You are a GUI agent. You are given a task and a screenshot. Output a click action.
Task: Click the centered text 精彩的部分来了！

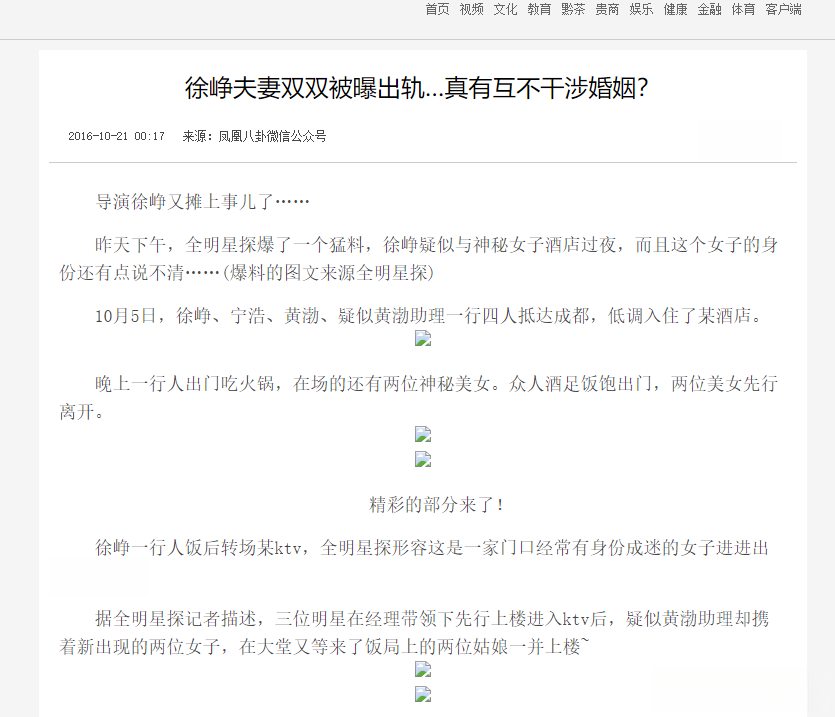tap(436, 504)
